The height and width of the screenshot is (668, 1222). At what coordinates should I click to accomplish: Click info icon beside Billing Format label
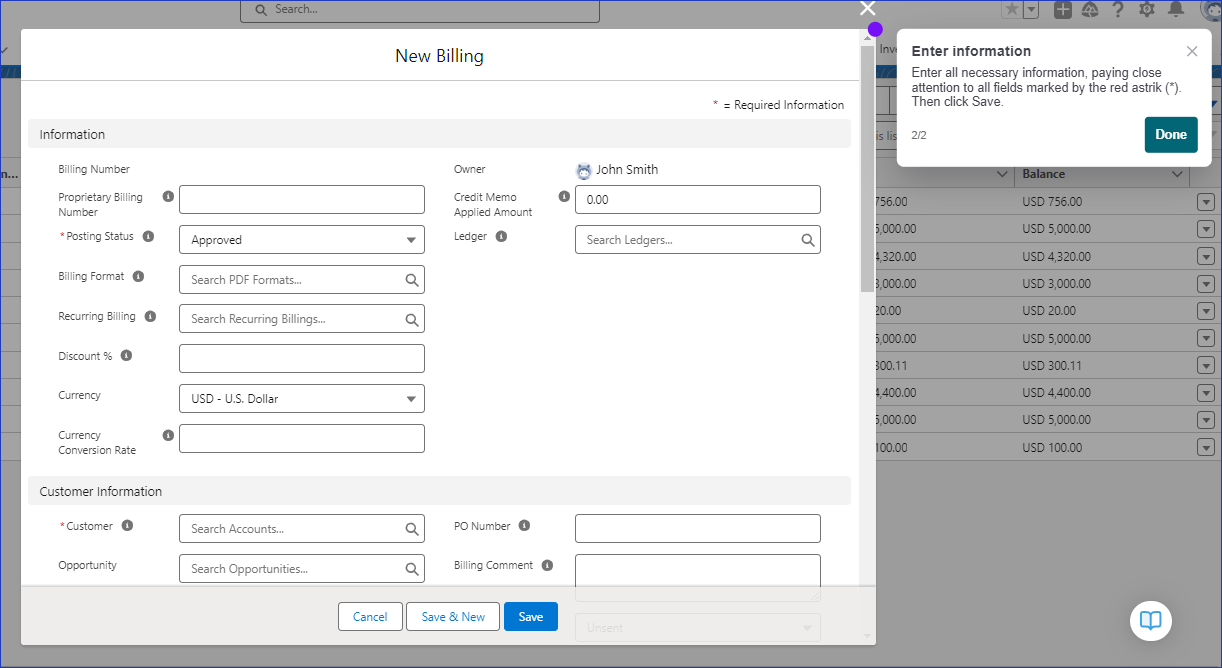point(138,277)
